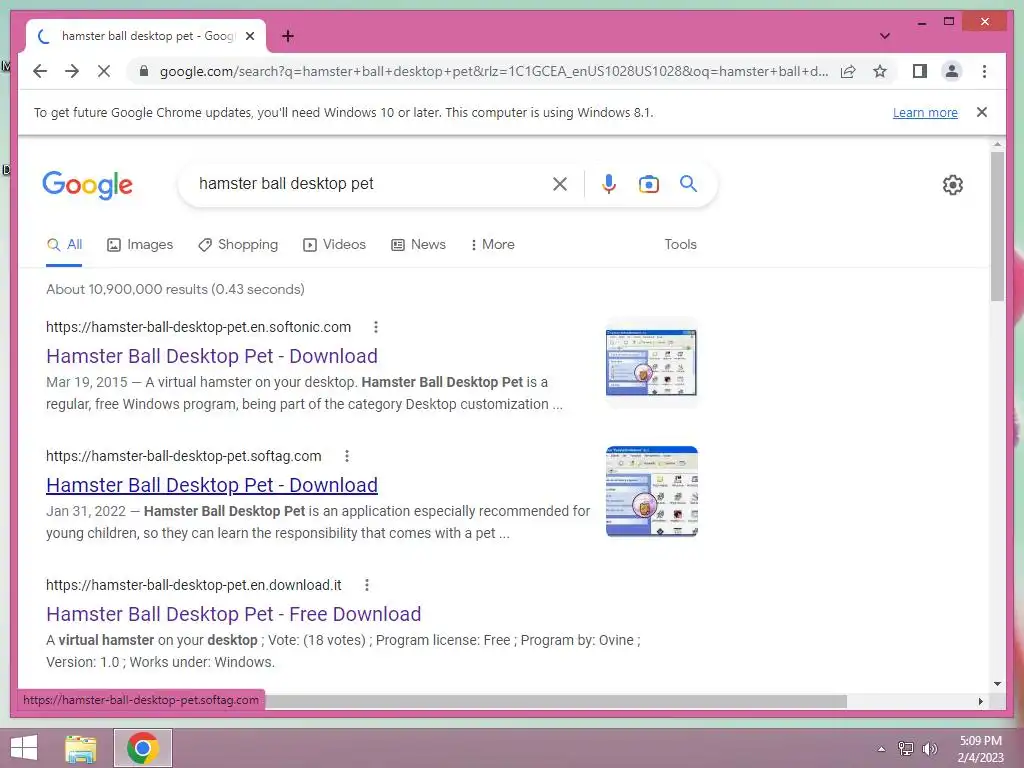Select the All results tab
1024x768 pixels.
click(65, 245)
